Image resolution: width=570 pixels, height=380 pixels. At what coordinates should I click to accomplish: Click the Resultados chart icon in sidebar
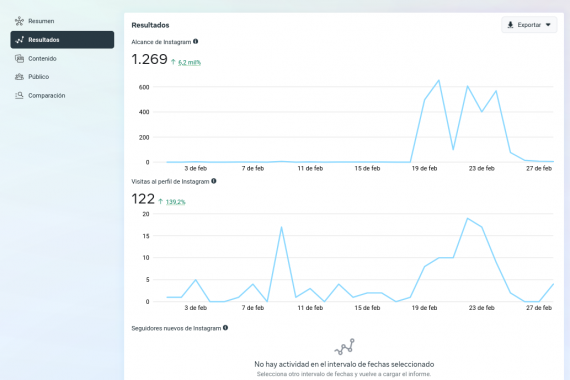pos(20,40)
